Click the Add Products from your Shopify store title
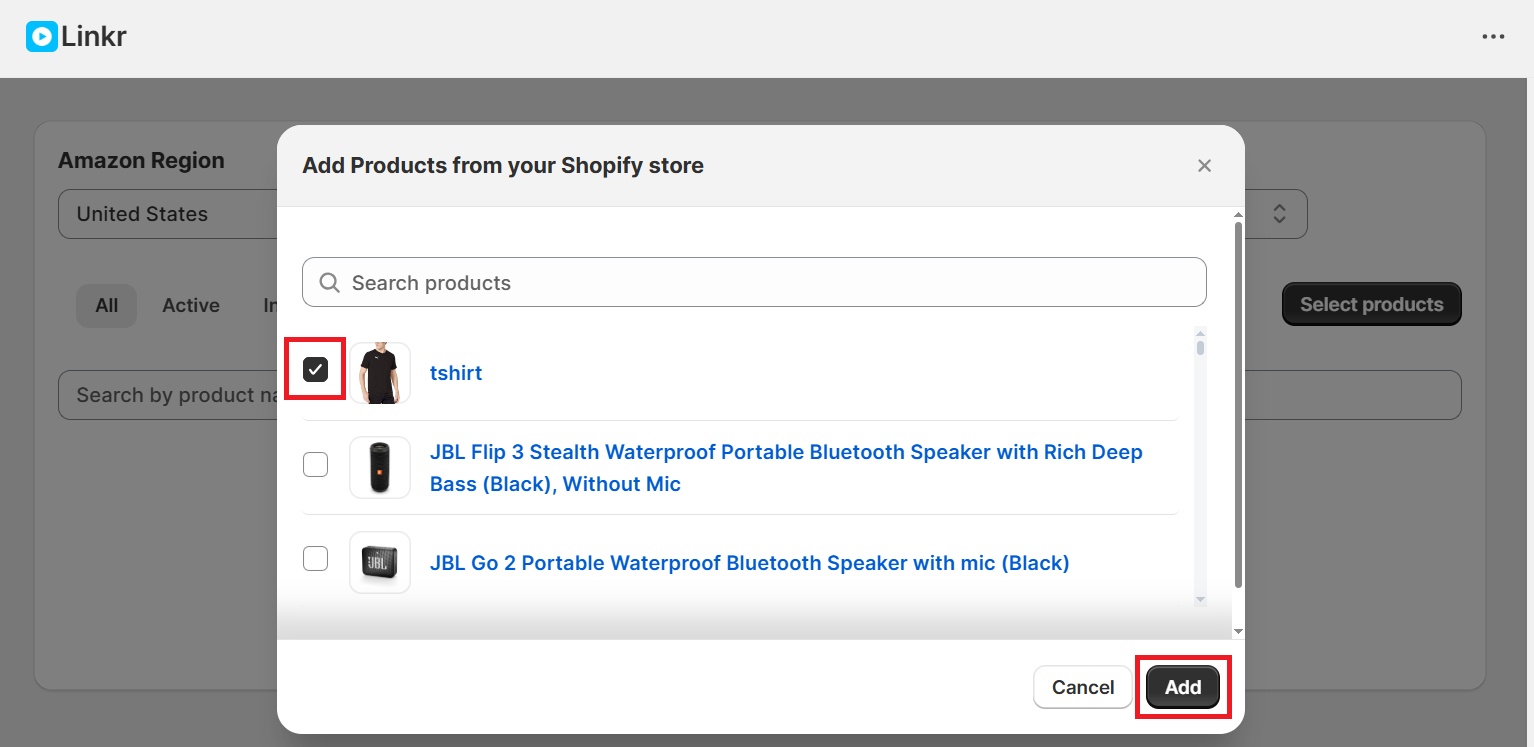 coord(503,165)
